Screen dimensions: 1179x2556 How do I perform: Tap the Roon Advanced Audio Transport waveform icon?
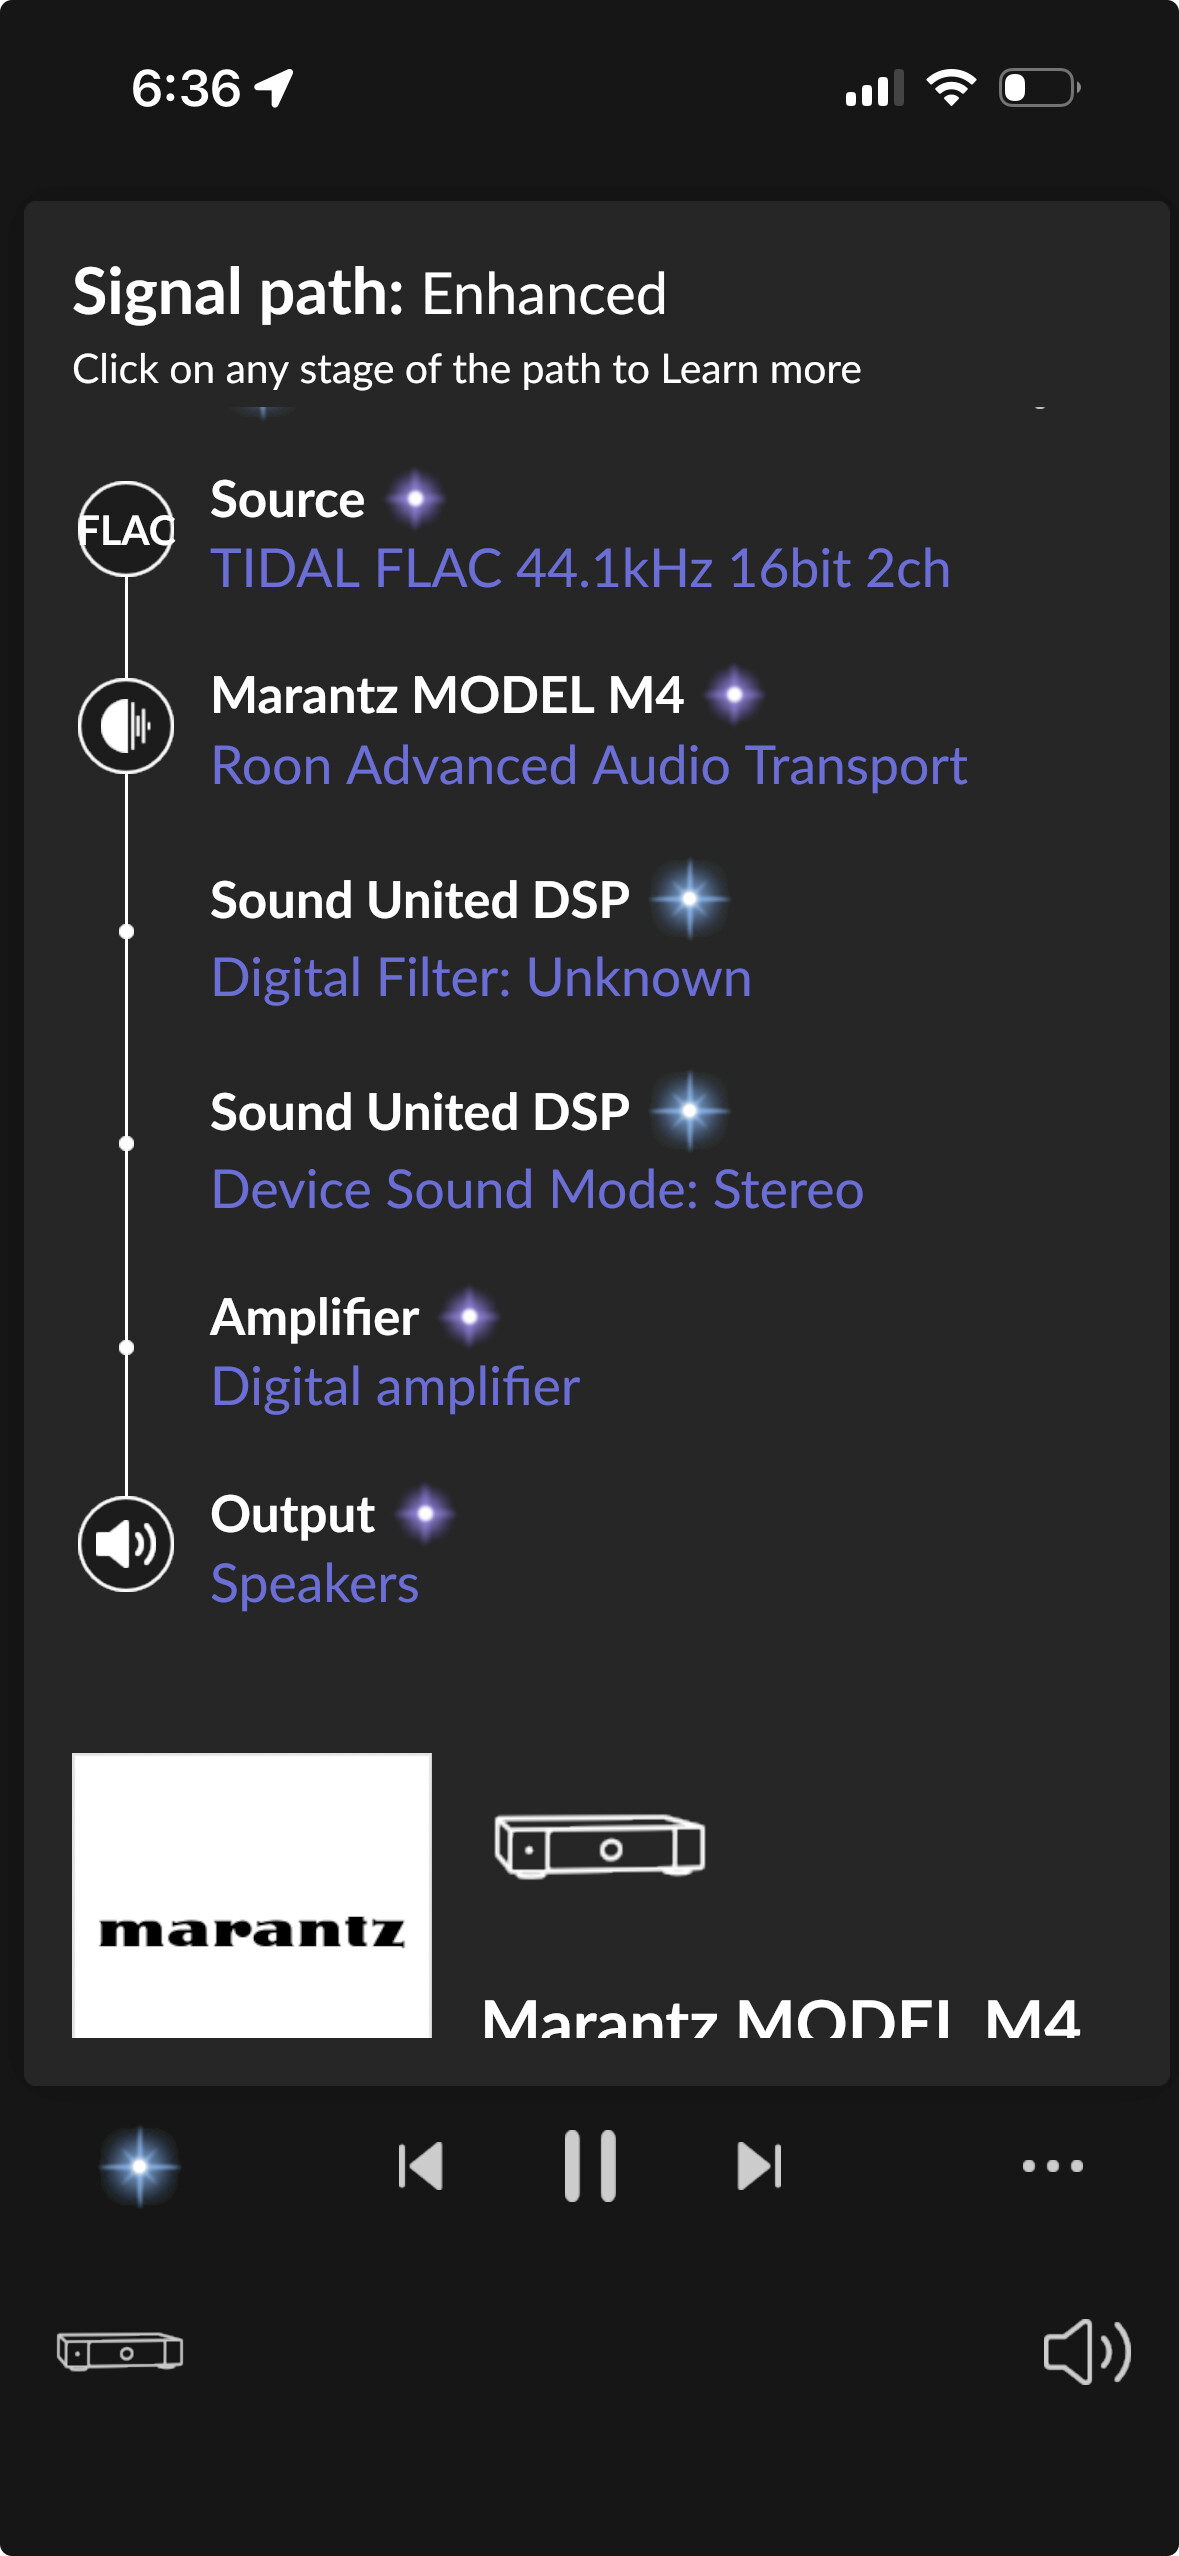click(x=126, y=725)
